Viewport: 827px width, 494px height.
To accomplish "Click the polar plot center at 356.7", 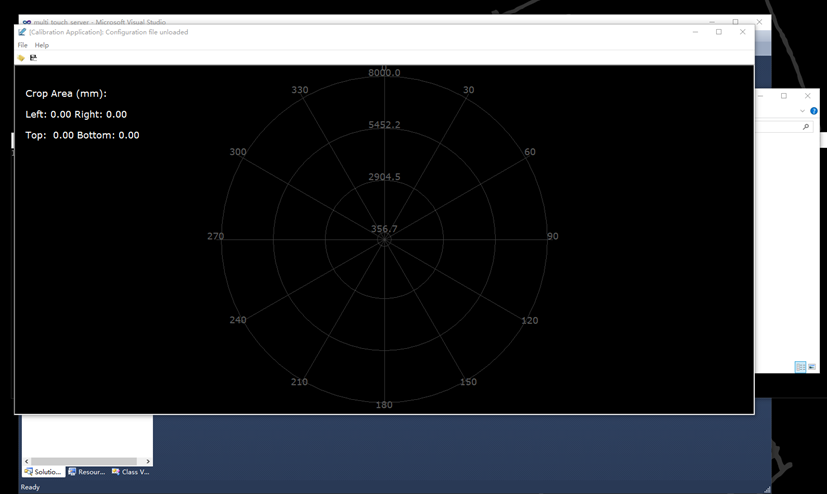I will (384, 238).
